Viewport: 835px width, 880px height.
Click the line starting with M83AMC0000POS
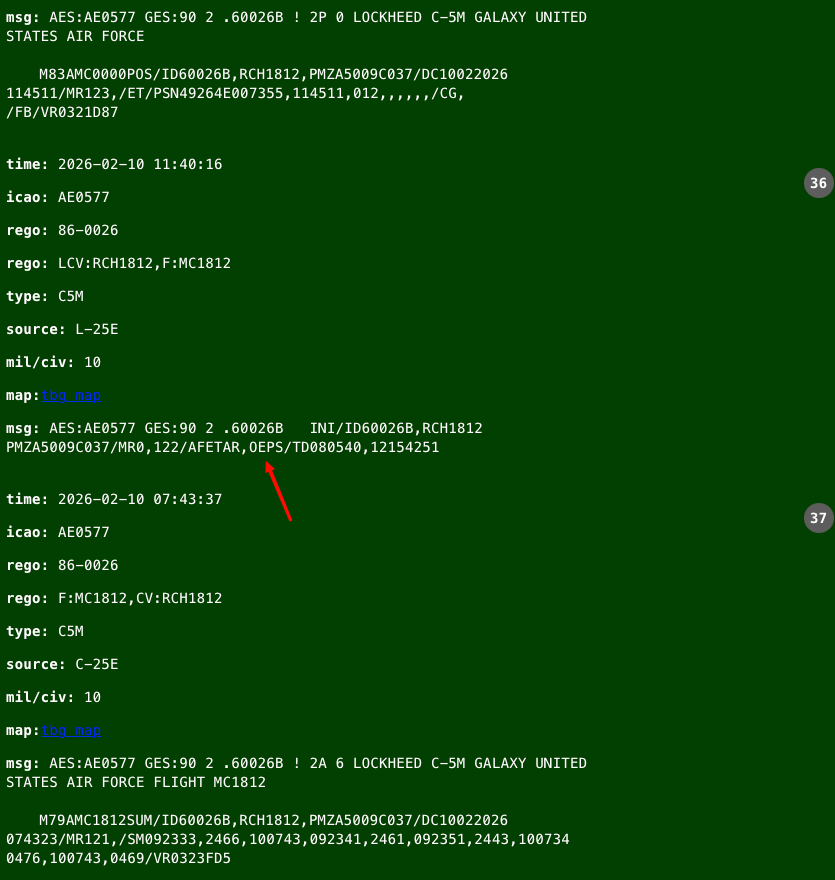point(273,75)
